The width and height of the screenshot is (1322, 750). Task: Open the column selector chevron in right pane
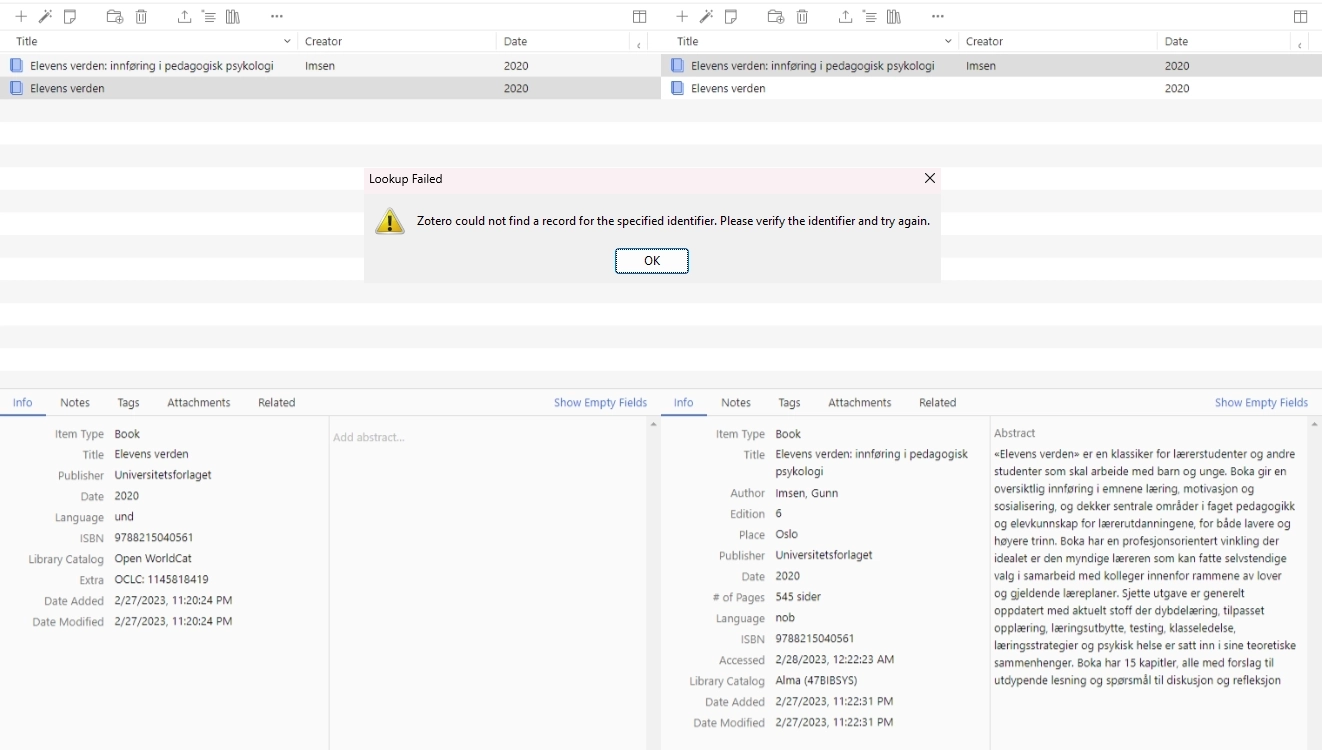(1300, 45)
